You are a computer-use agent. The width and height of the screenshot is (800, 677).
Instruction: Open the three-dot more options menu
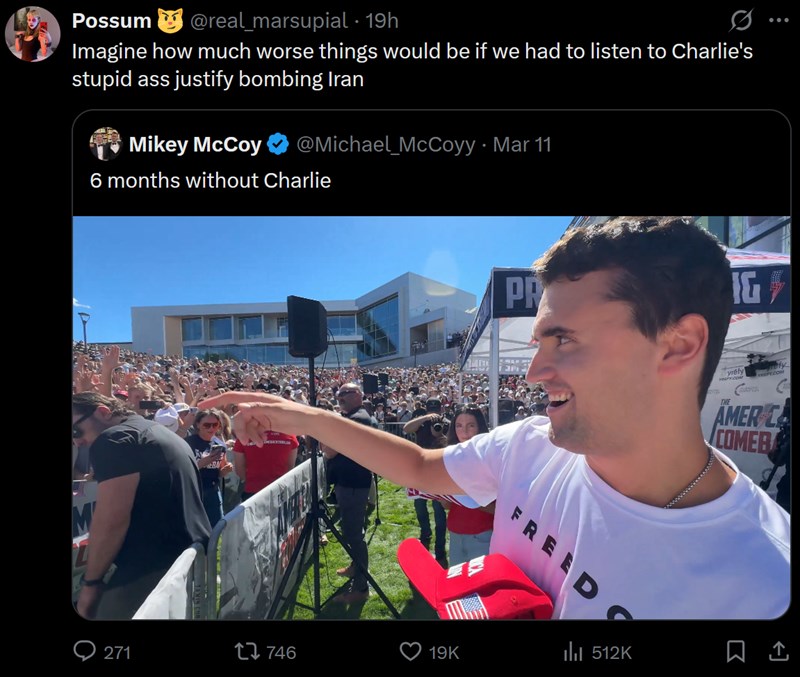[778, 20]
